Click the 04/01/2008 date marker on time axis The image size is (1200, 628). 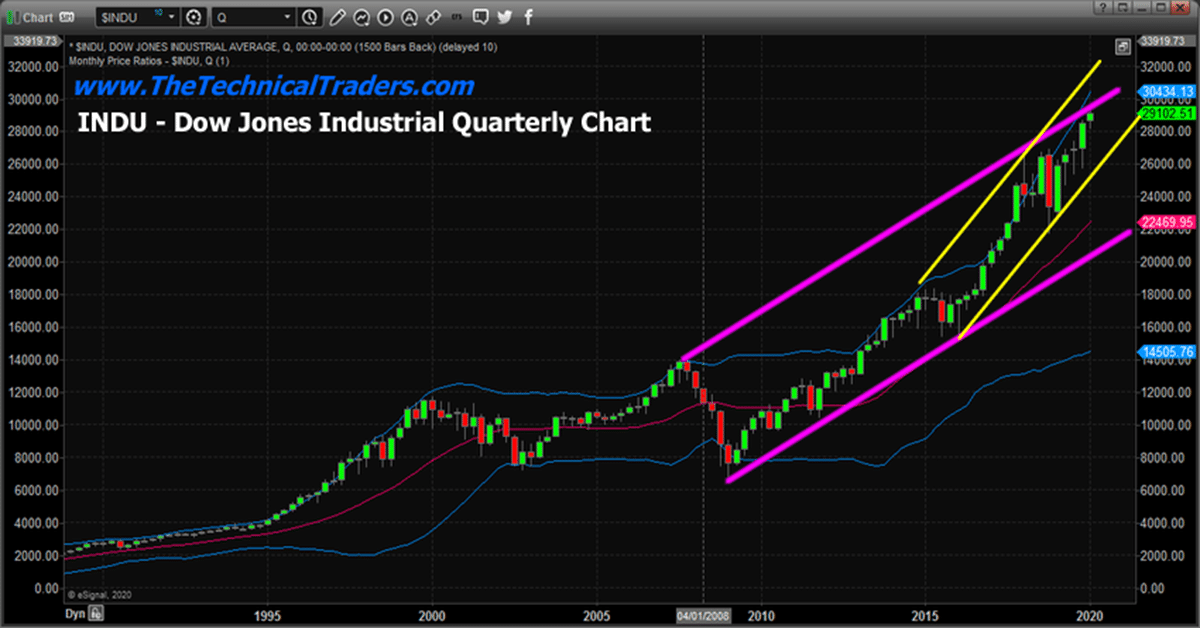(704, 618)
